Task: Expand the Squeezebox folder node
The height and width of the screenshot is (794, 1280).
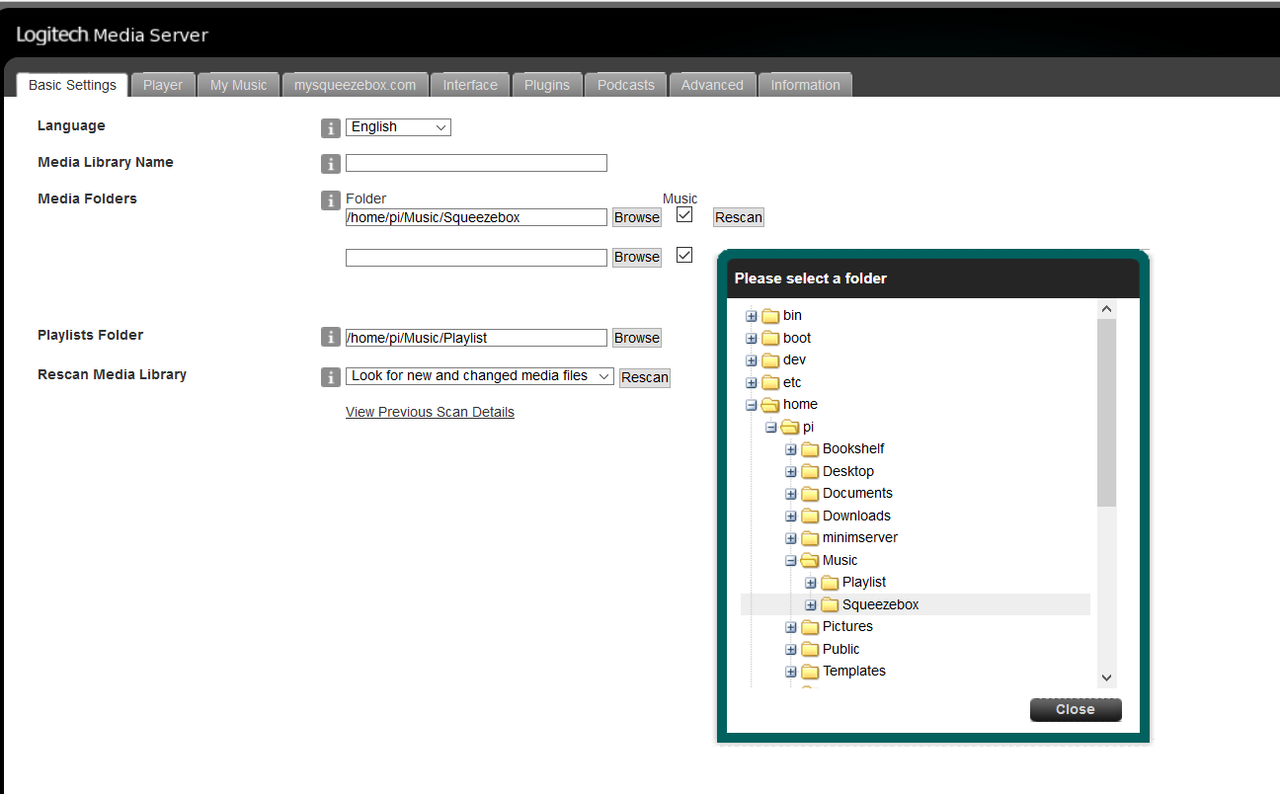Action: pos(811,605)
